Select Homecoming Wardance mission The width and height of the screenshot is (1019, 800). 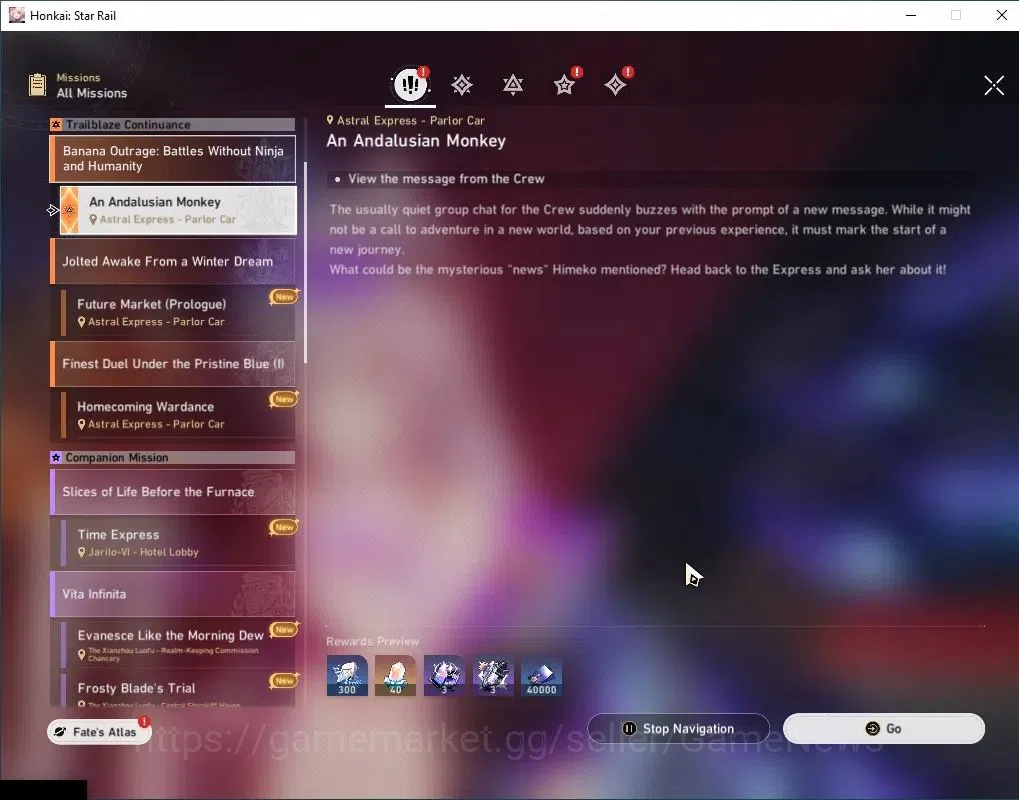point(178,415)
